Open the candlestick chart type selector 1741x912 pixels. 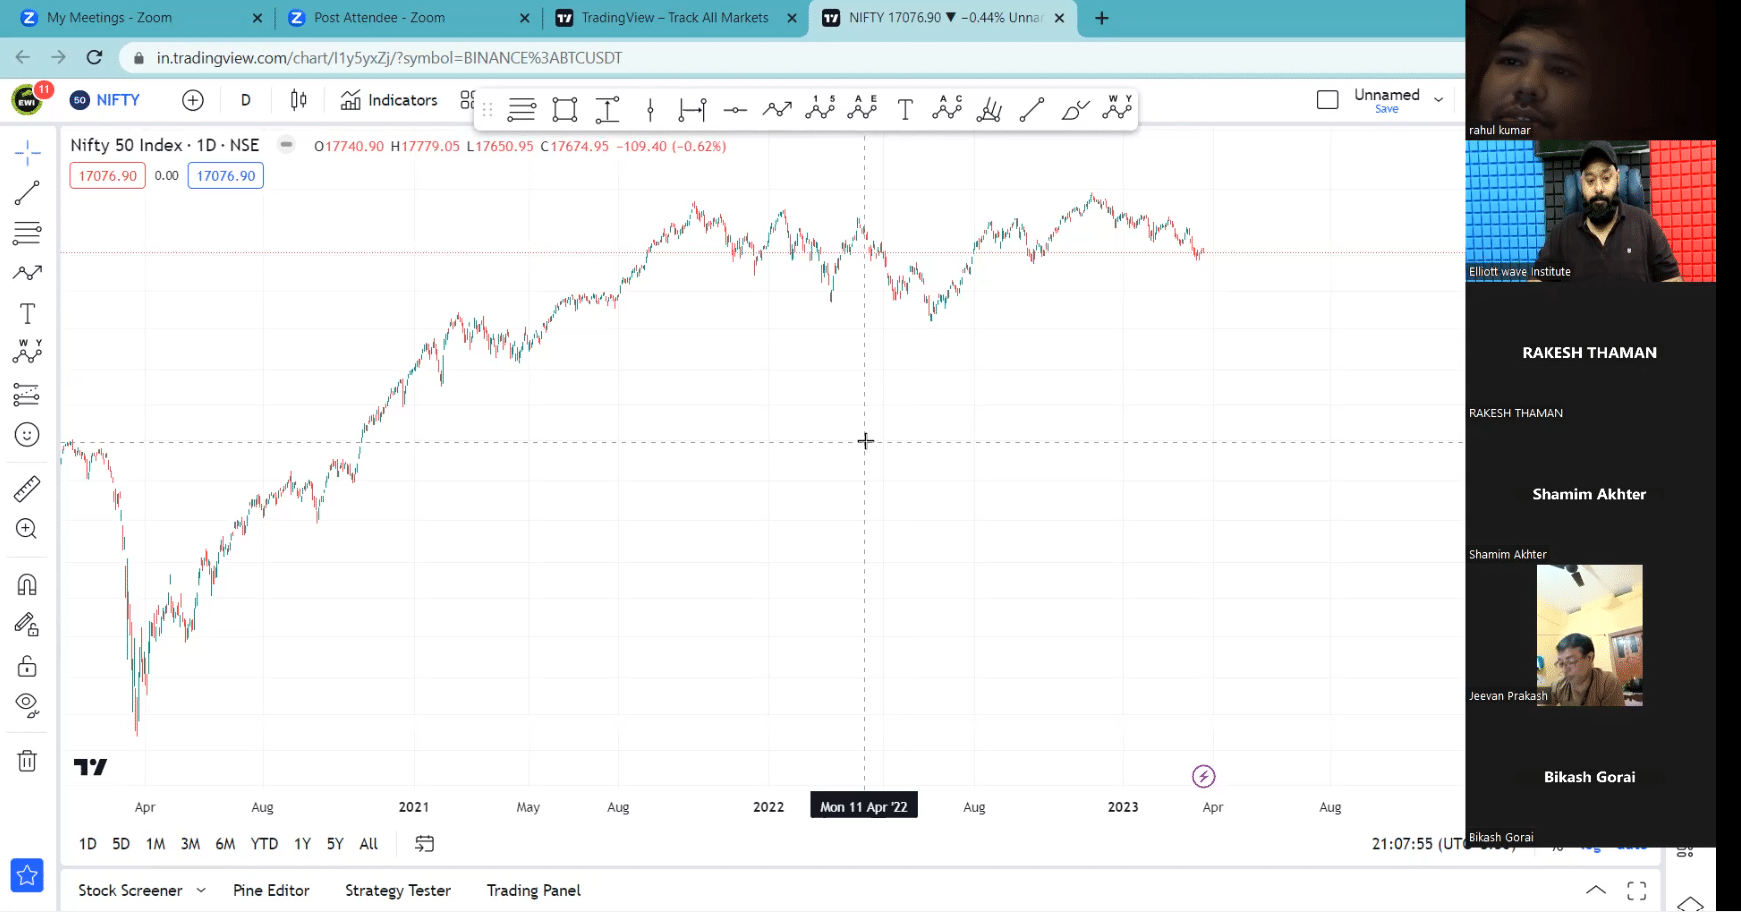click(x=298, y=100)
